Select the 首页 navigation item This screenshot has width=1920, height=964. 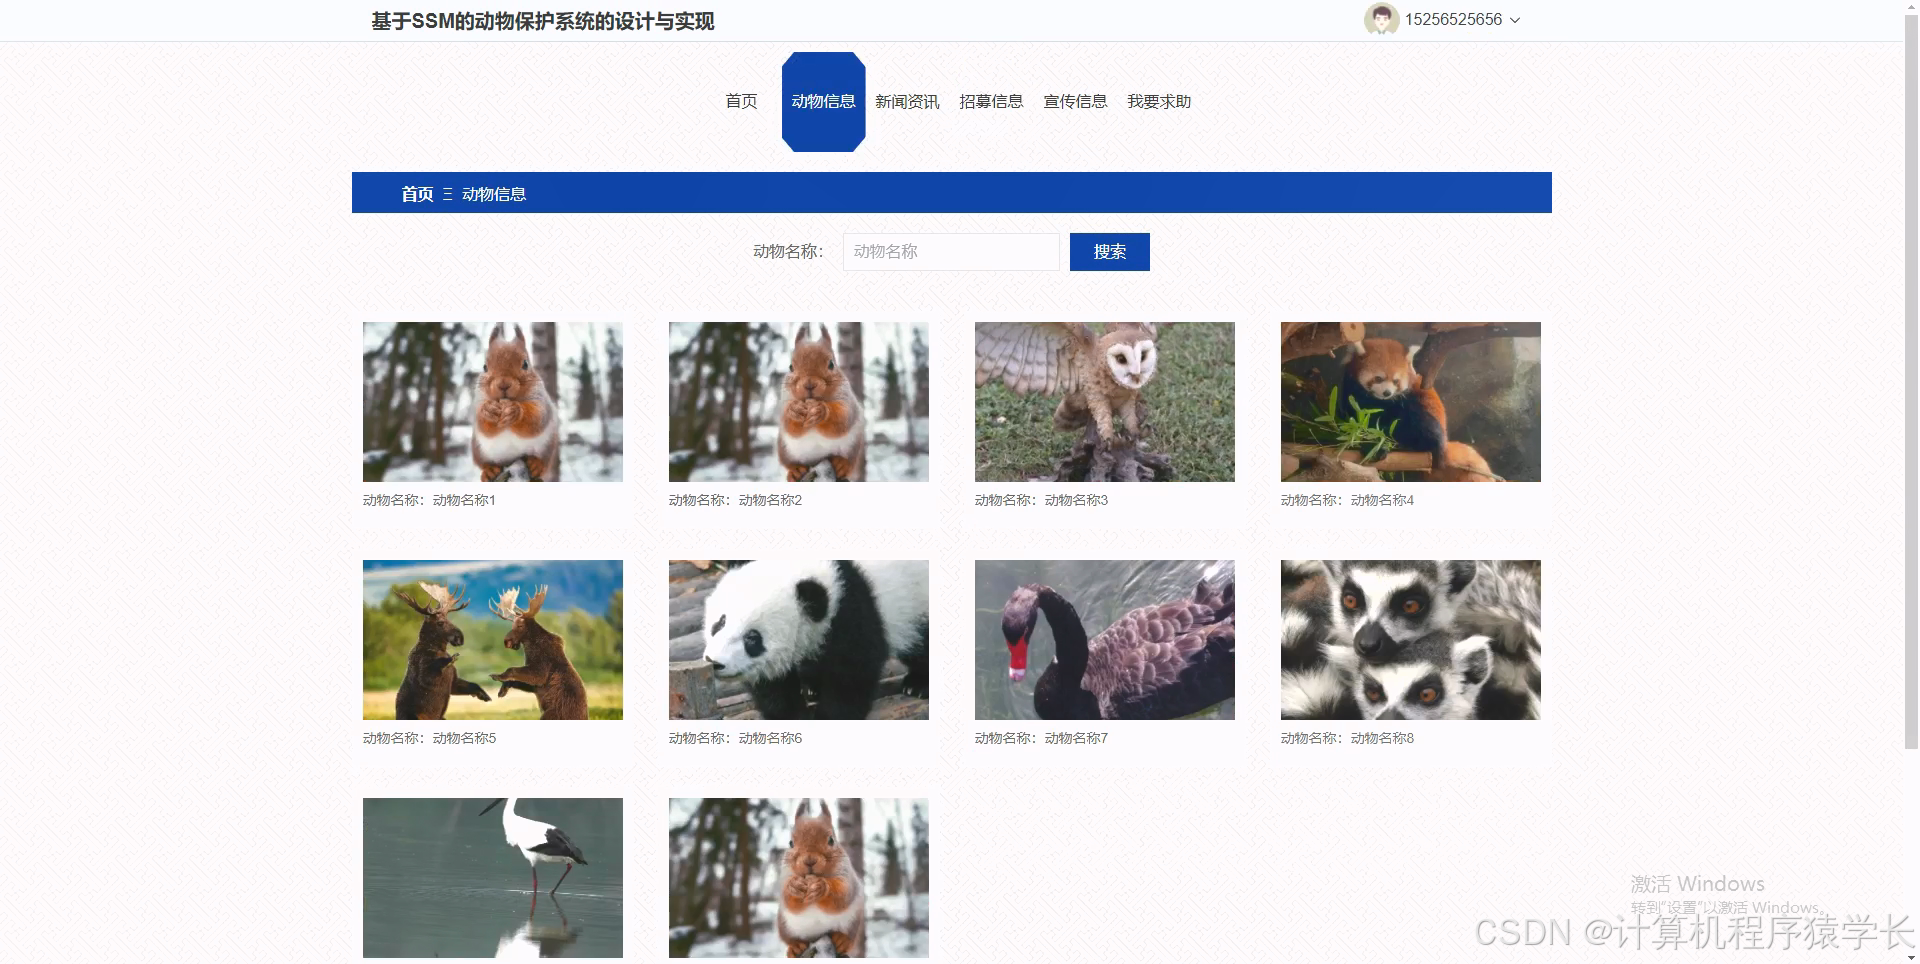(740, 101)
